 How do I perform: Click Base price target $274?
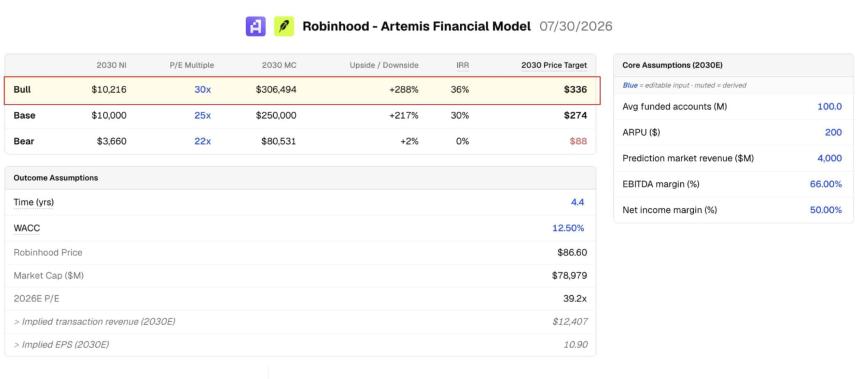(575, 115)
